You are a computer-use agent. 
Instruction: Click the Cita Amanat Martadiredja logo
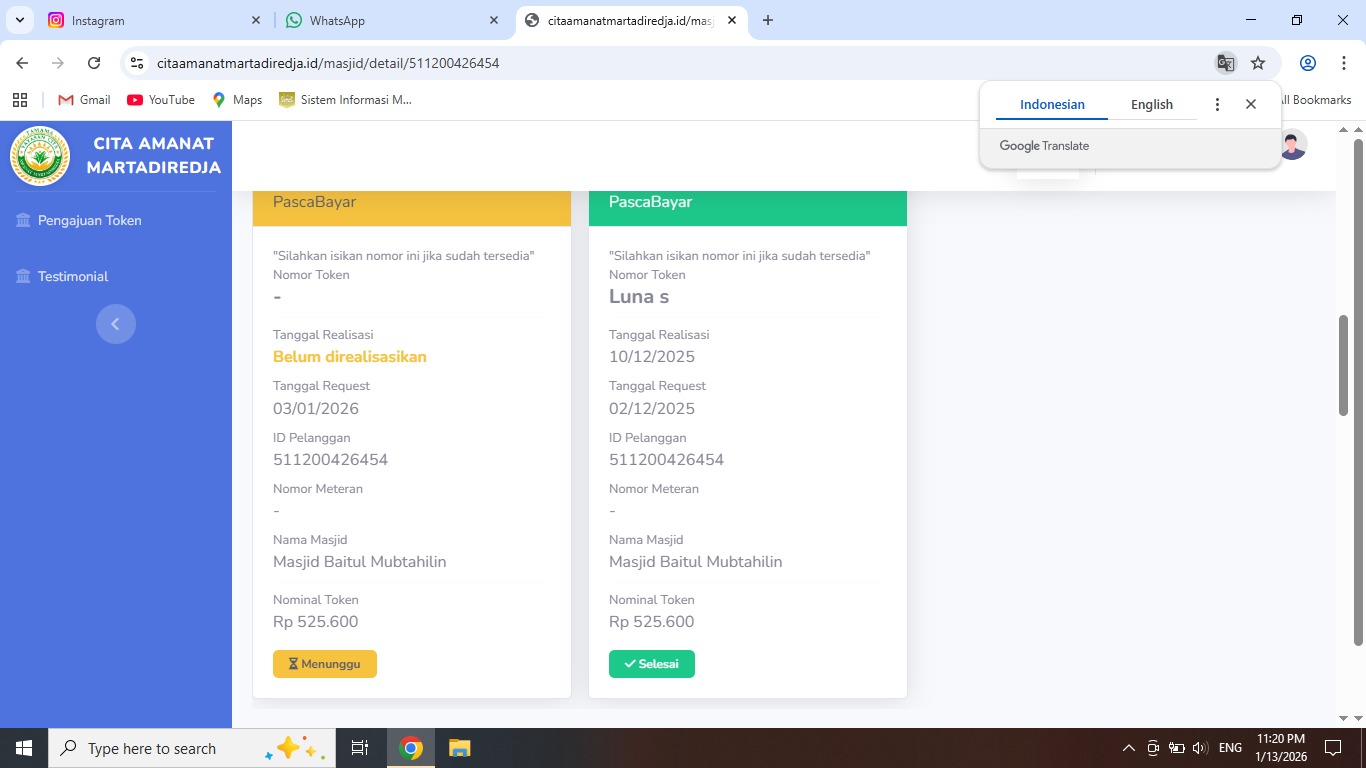pyautogui.click(x=40, y=156)
